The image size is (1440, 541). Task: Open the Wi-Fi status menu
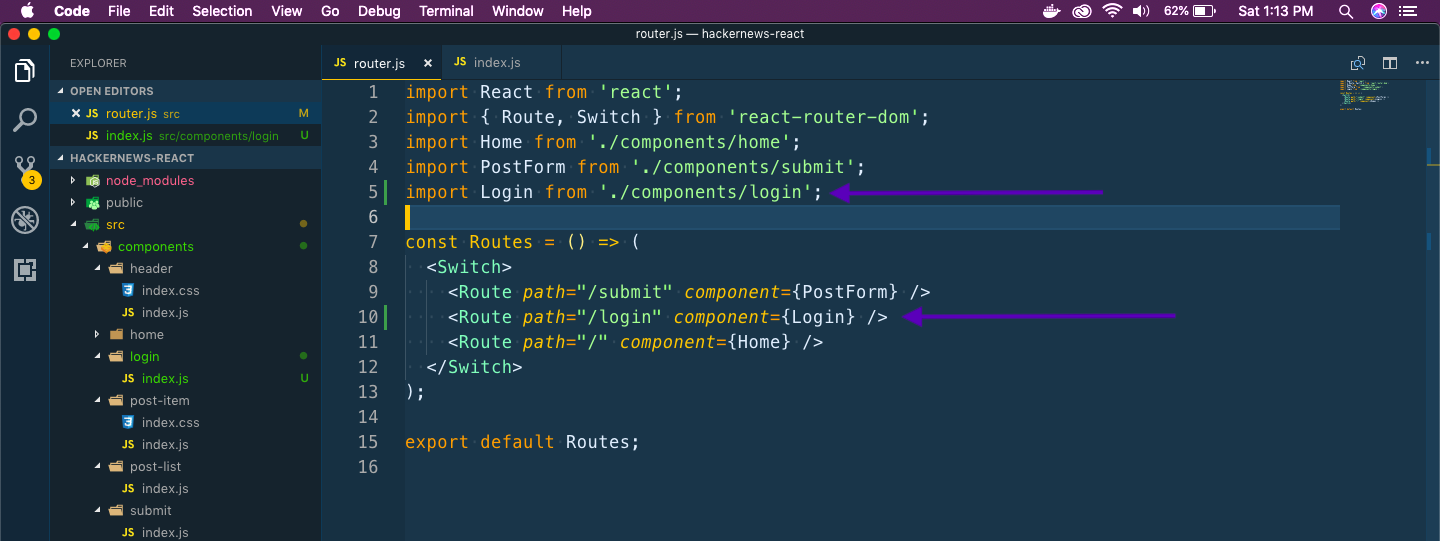pyautogui.click(x=1112, y=11)
